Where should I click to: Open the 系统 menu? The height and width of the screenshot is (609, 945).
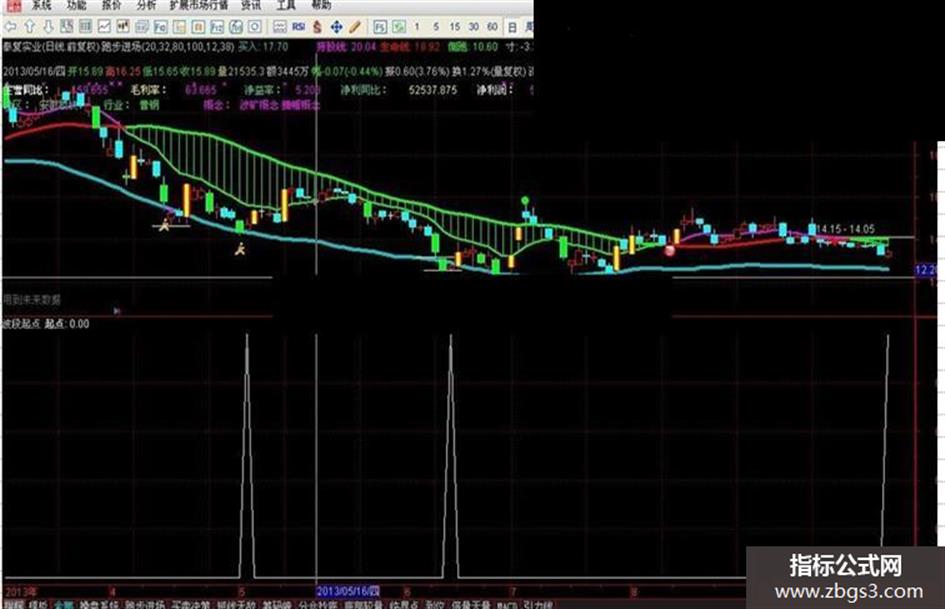pos(42,5)
